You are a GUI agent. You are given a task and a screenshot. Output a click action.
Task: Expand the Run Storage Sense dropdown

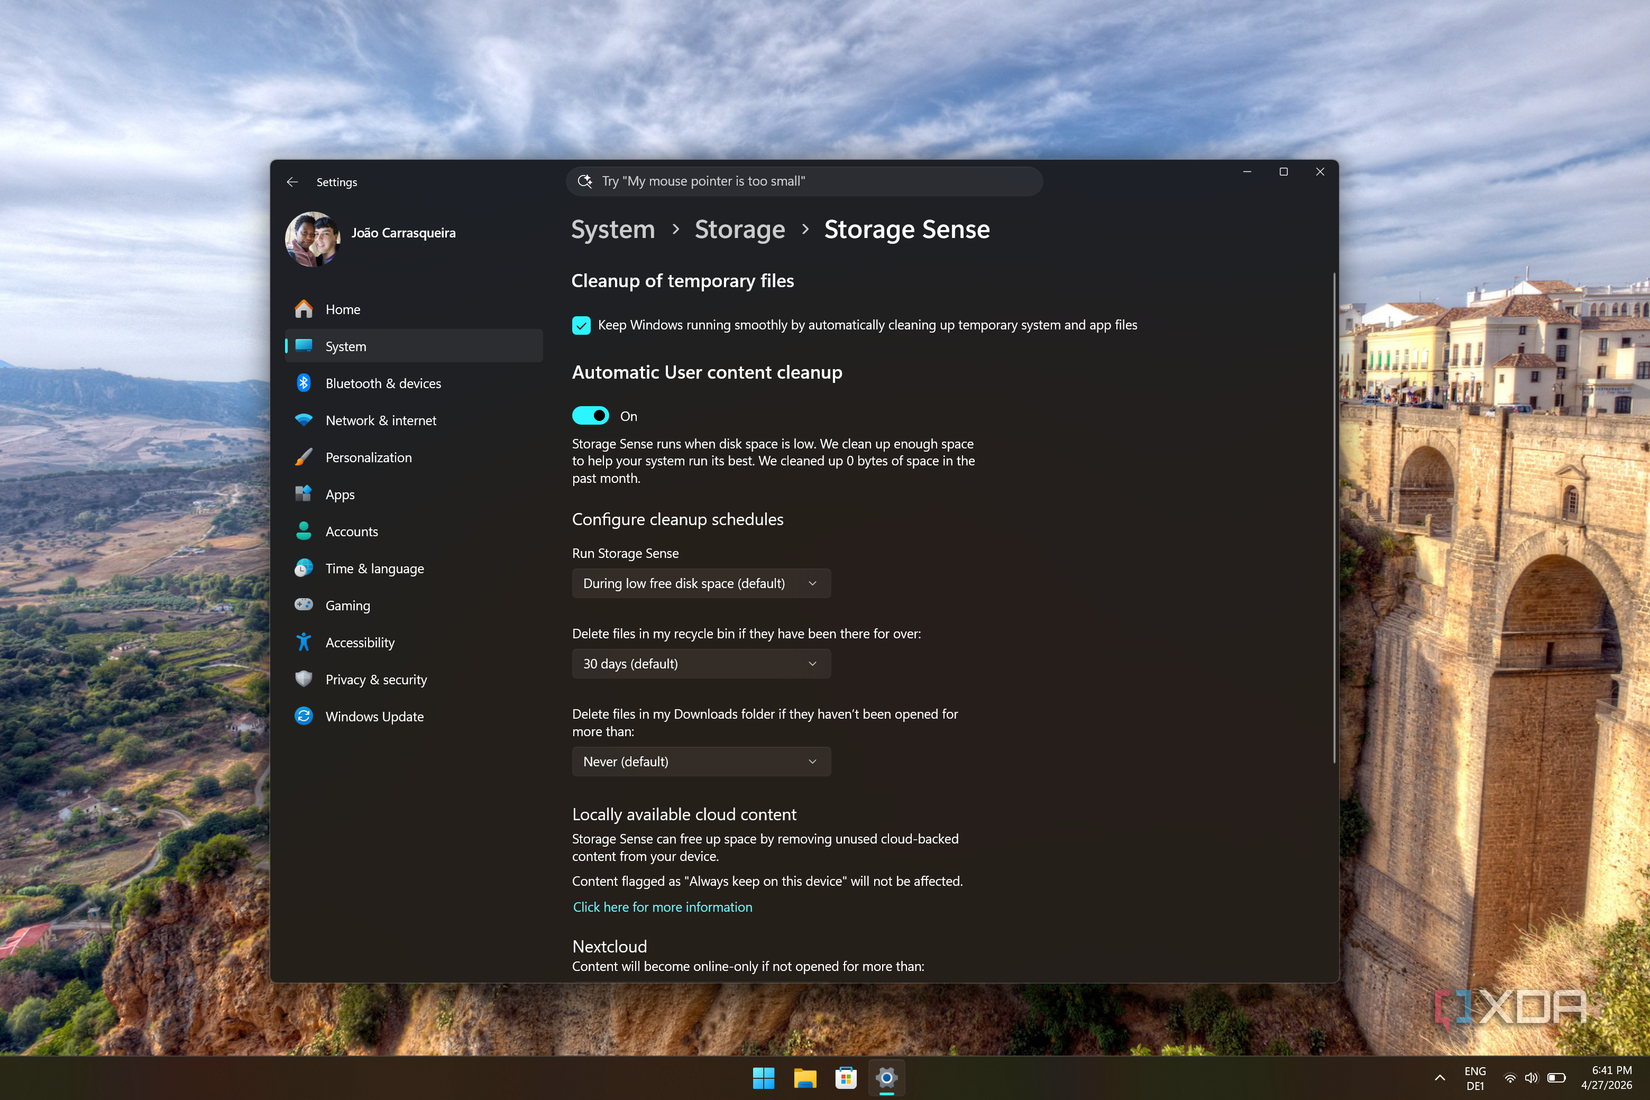coord(700,583)
